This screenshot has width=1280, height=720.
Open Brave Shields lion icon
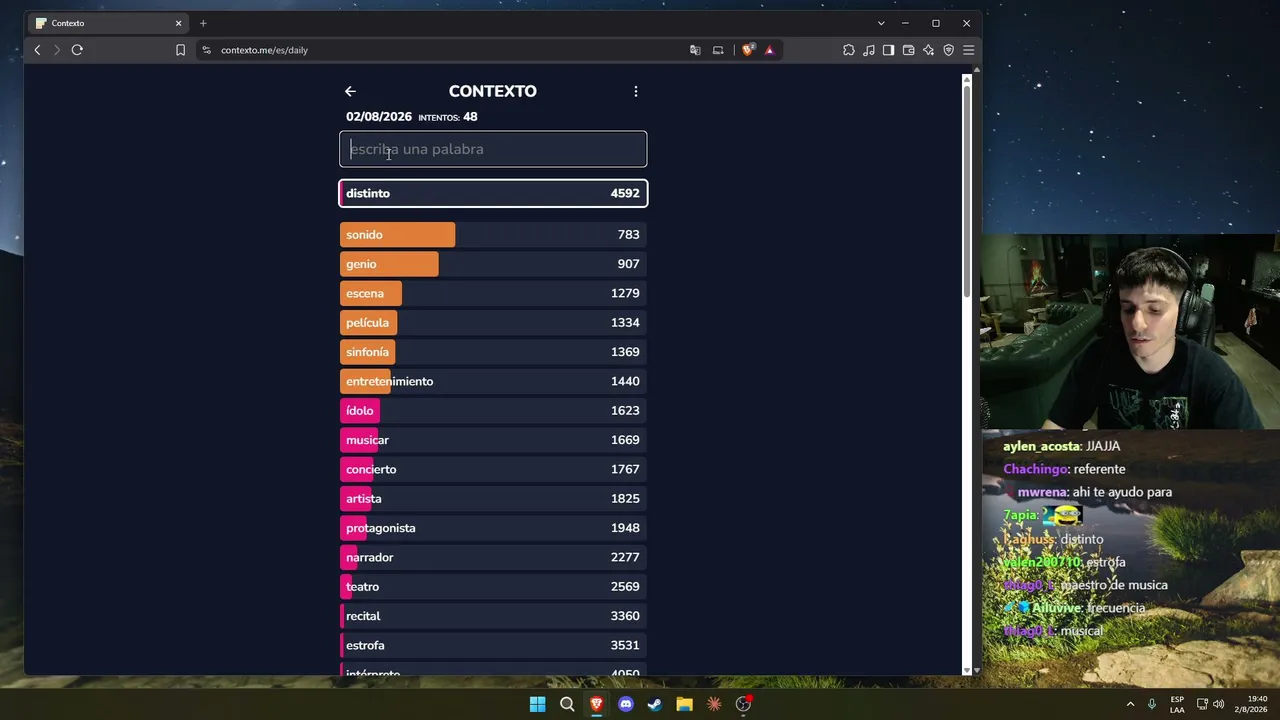pos(748,50)
